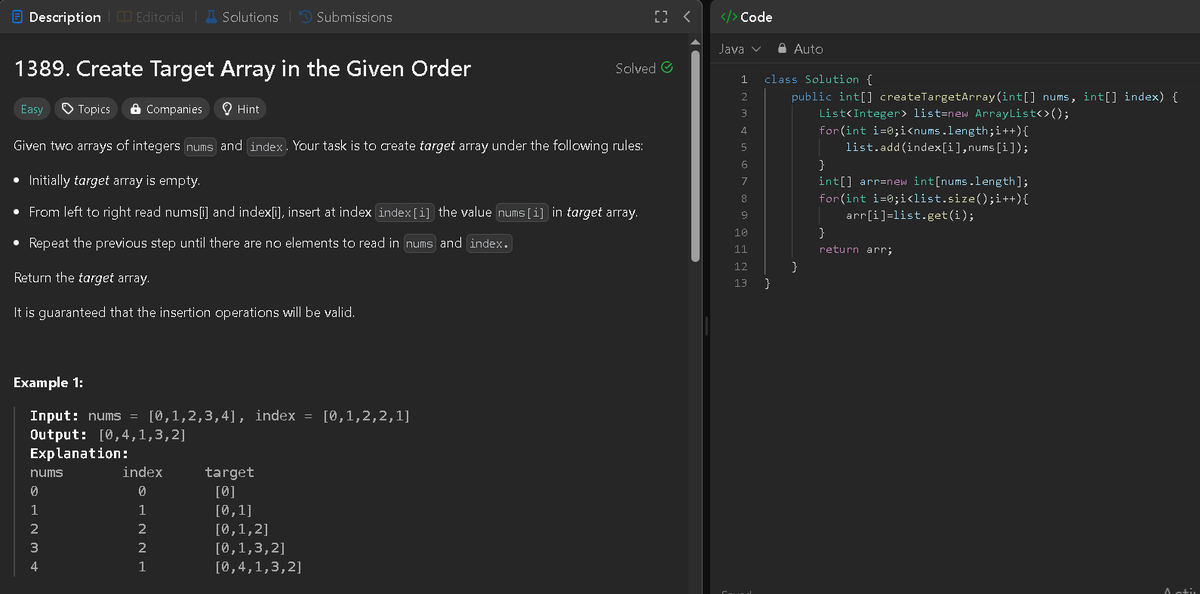Click line number 13 in the editor
This screenshot has width=1200, height=594.
(x=741, y=283)
